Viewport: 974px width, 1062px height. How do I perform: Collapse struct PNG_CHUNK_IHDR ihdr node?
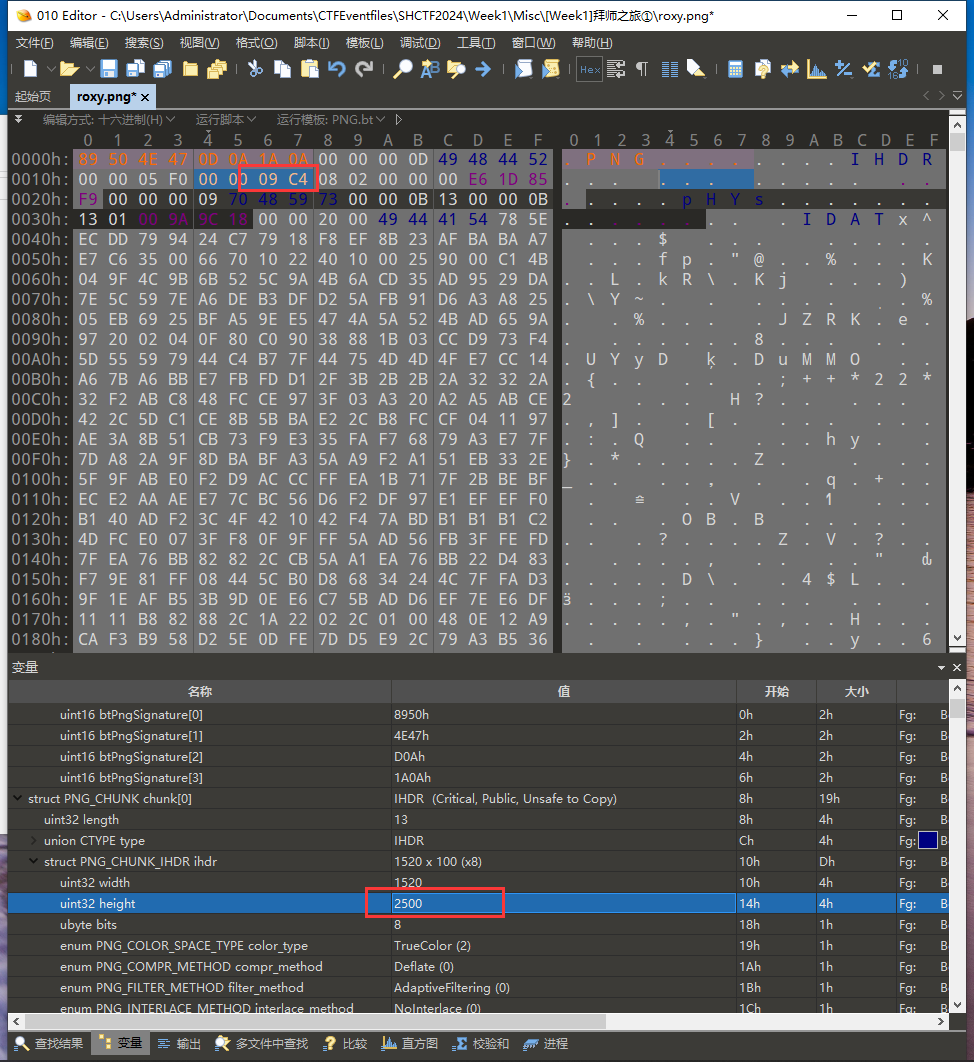[x=35, y=861]
